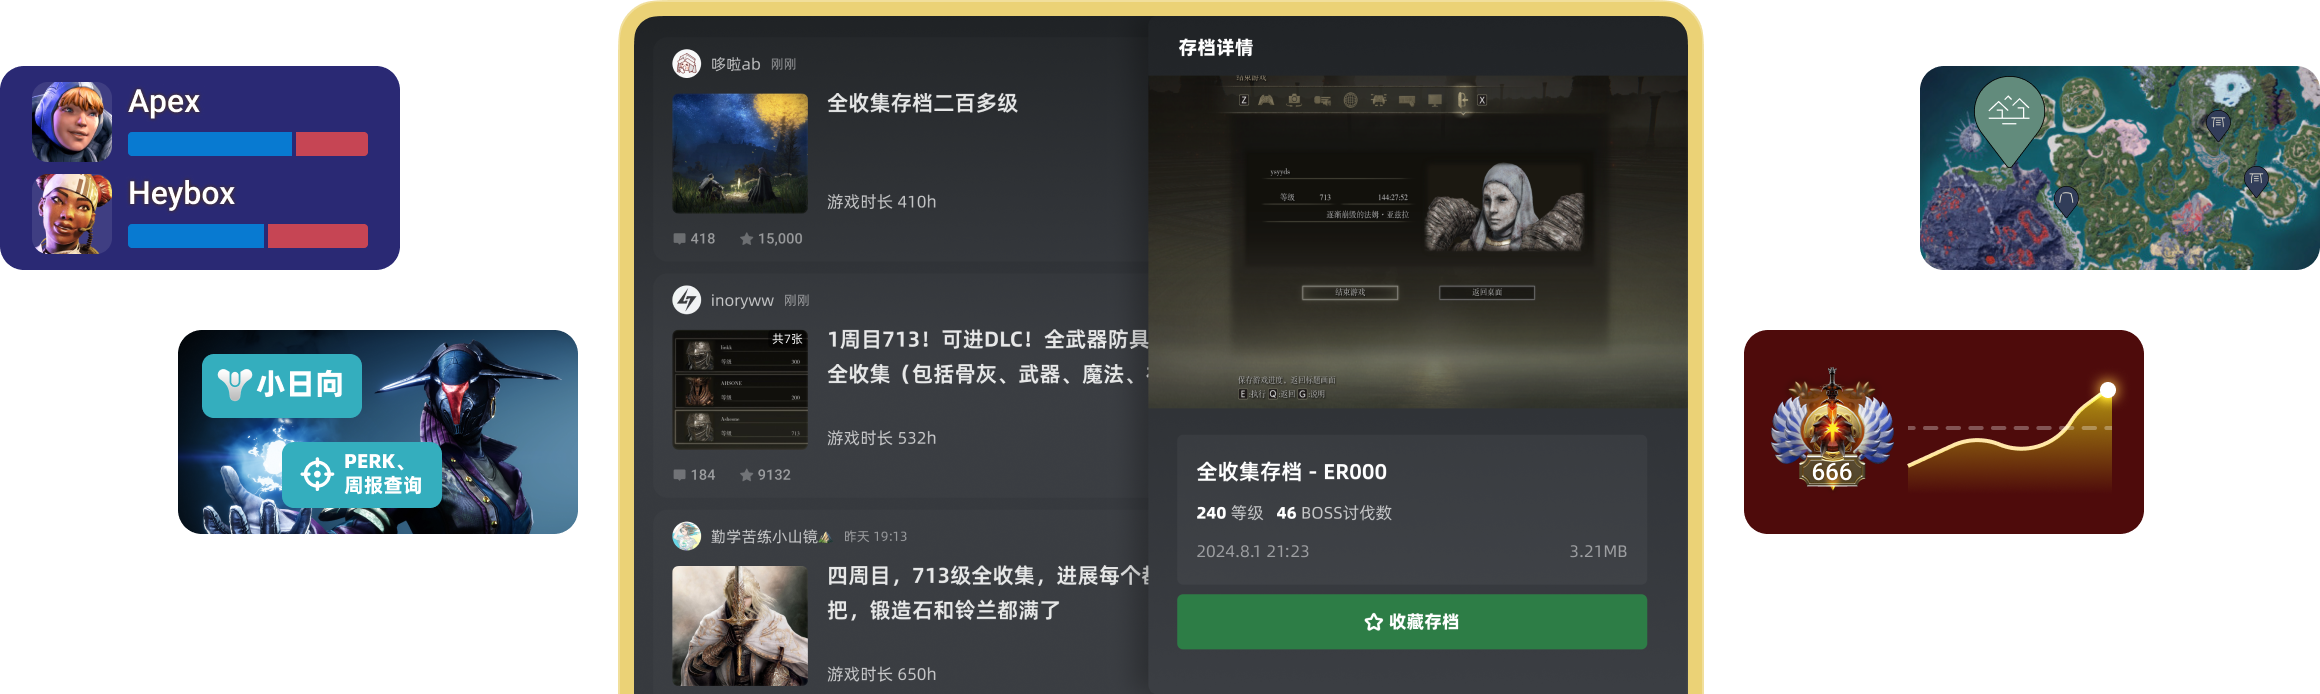Click the golden tree thumbnail of first post
Viewport: 2320px width, 694px height.
740,153
